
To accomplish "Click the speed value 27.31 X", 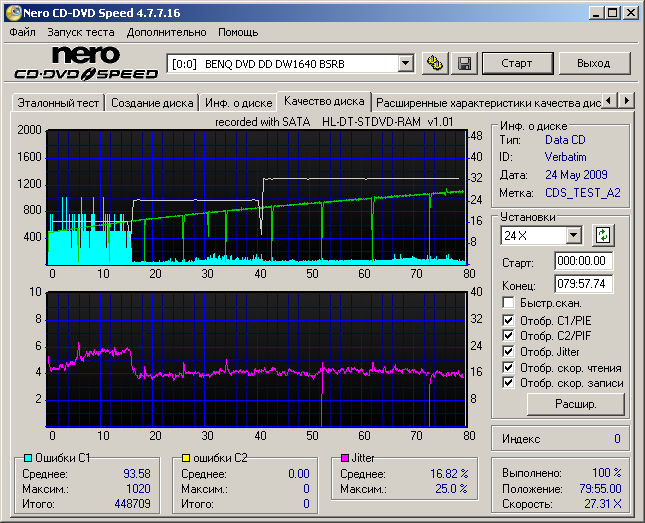I will tap(603, 504).
